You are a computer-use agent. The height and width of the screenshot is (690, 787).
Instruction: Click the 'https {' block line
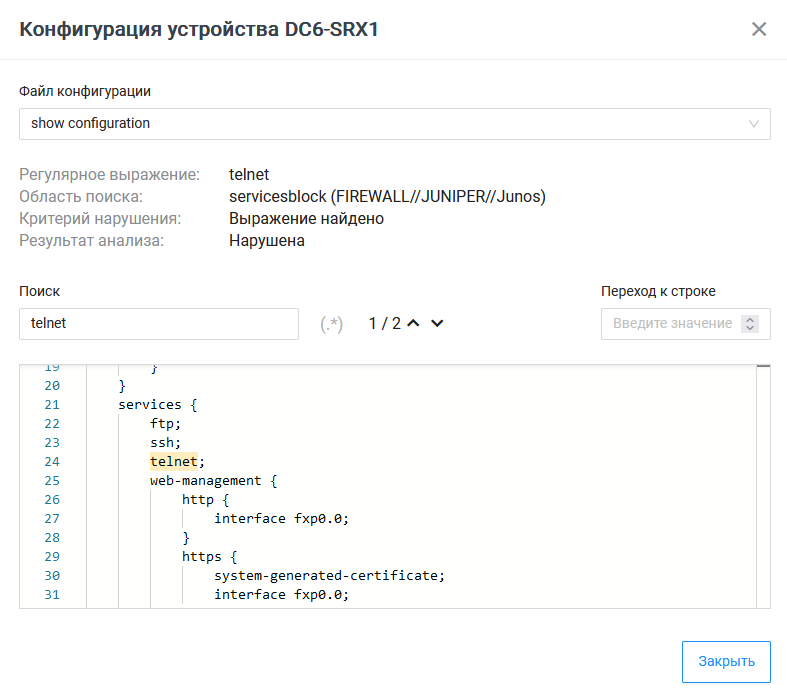[x=209, y=556]
